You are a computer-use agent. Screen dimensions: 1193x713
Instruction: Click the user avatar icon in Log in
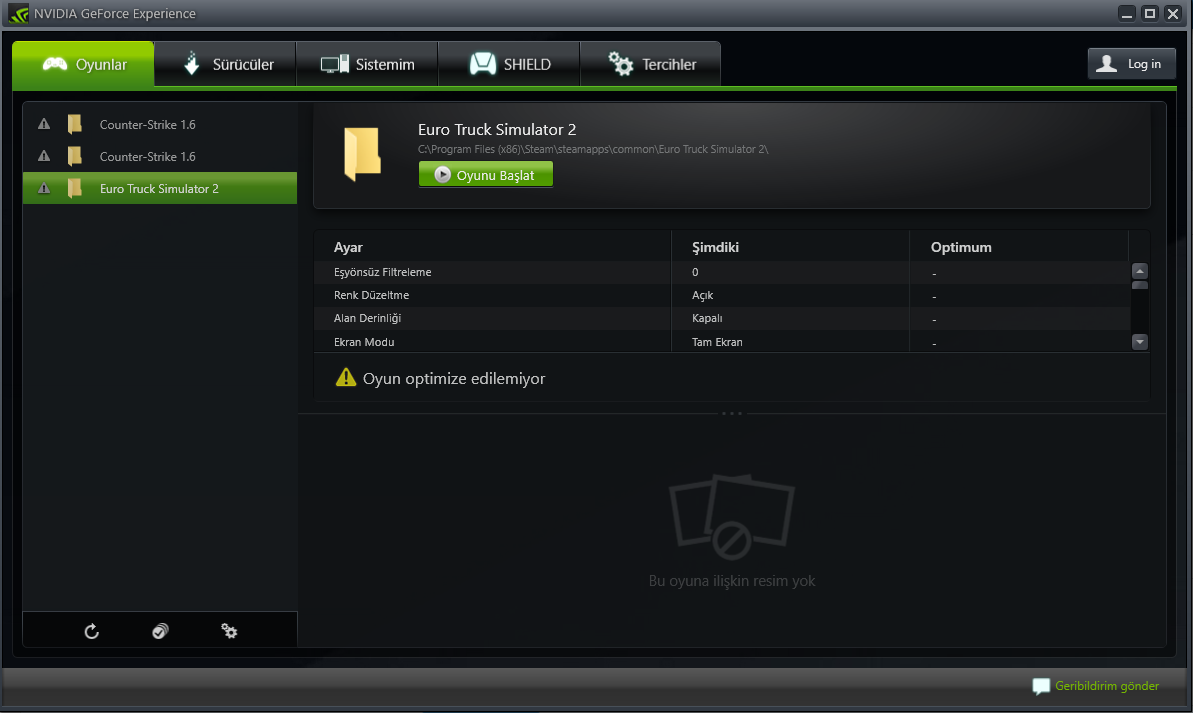pos(1106,64)
